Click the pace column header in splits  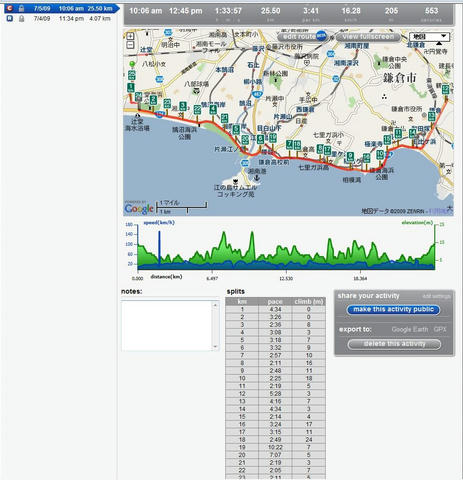click(275, 302)
